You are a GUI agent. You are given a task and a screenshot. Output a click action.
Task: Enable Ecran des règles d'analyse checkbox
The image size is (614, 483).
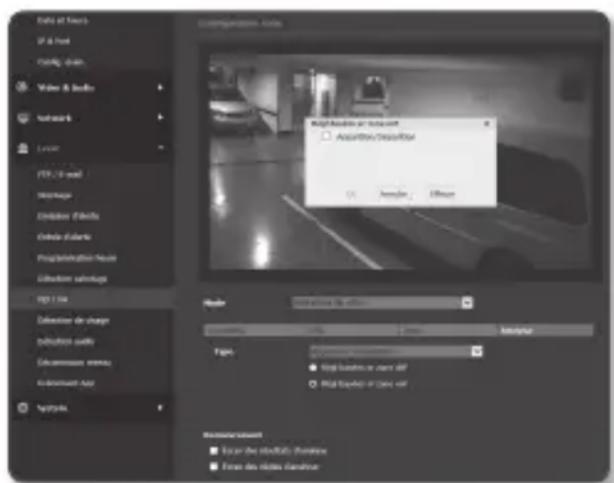click(213, 466)
